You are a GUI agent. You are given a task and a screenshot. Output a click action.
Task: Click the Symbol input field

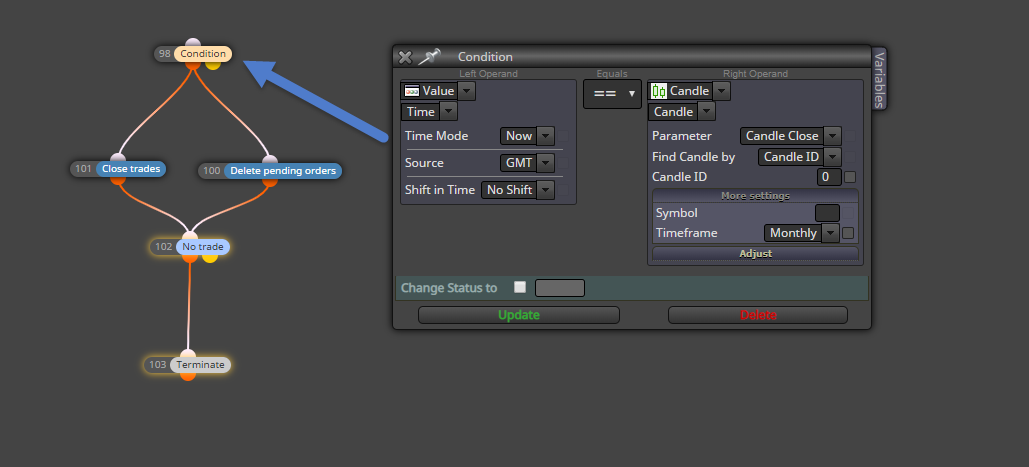point(827,213)
